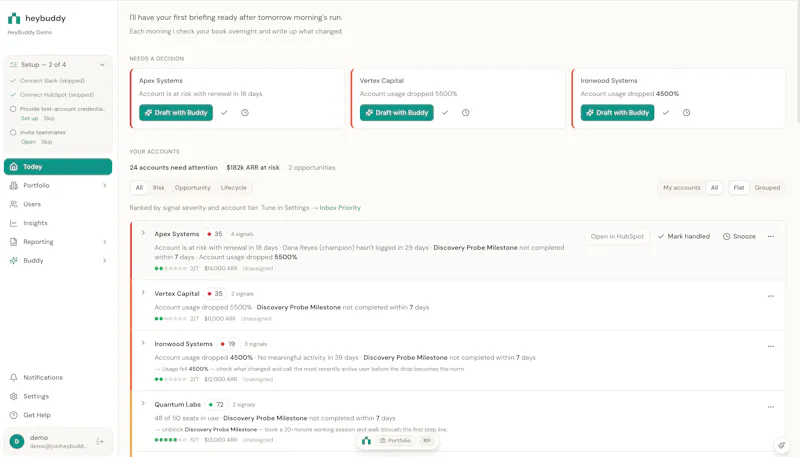Check the Invite teammates step circle
Image resolution: width=800 pixels, height=457 pixels.
coord(13,132)
